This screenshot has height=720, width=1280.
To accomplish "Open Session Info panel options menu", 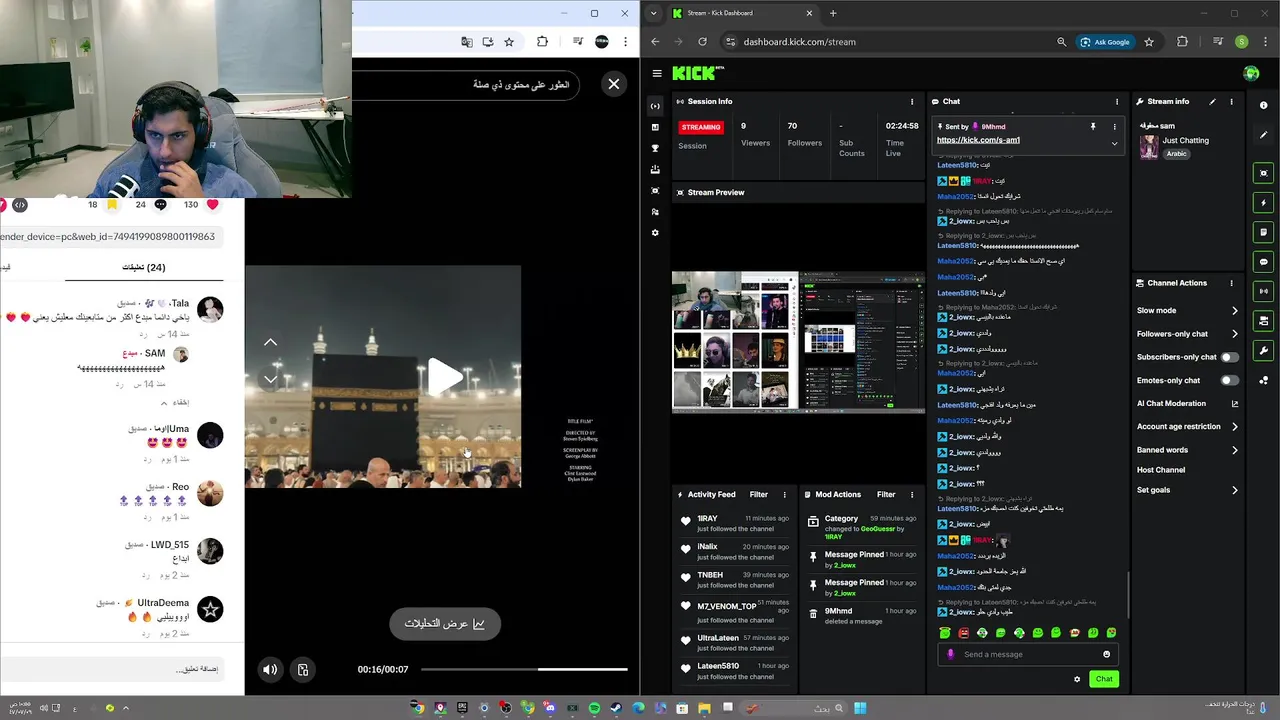I will coord(912,101).
